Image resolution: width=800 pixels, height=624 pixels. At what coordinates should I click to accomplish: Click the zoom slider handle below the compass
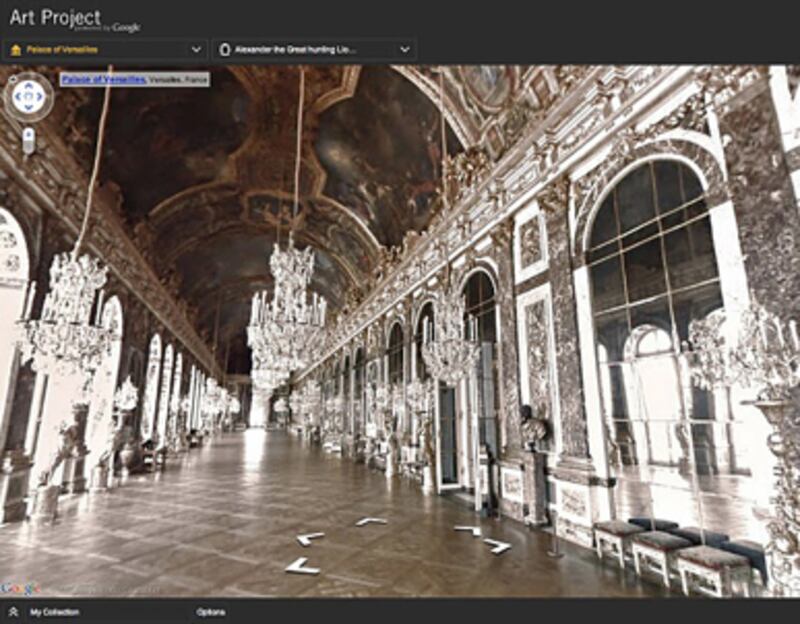[28, 145]
